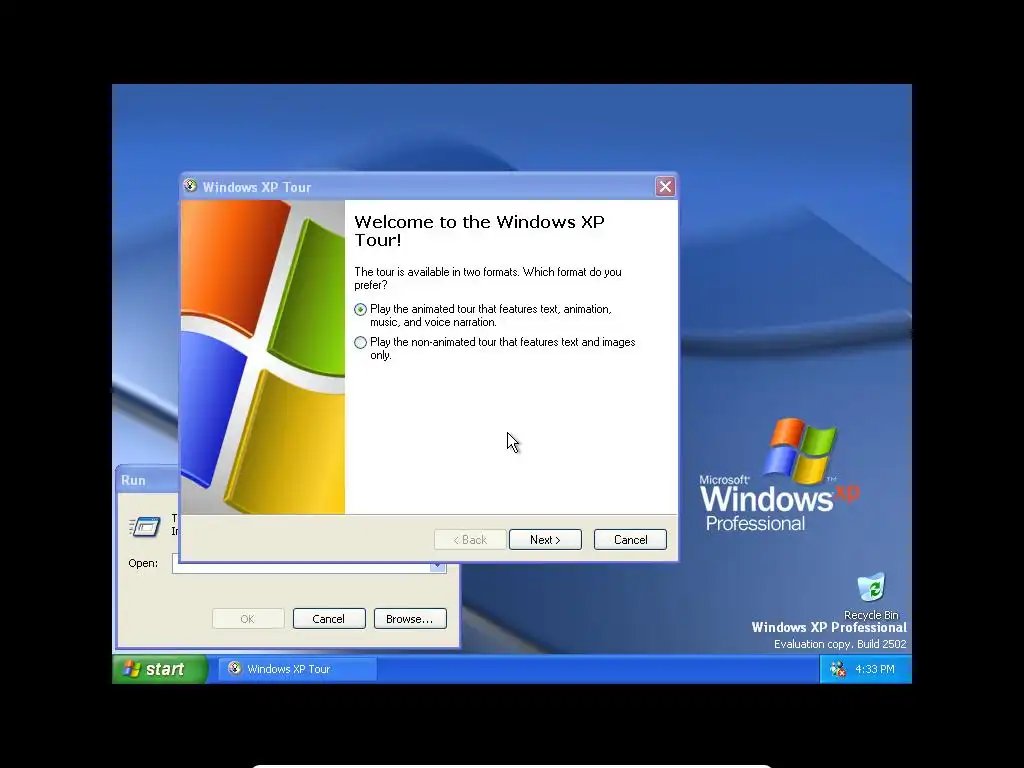Click Next in the Windows XP Tour
Screen dimensions: 1024x768
pos(545,539)
